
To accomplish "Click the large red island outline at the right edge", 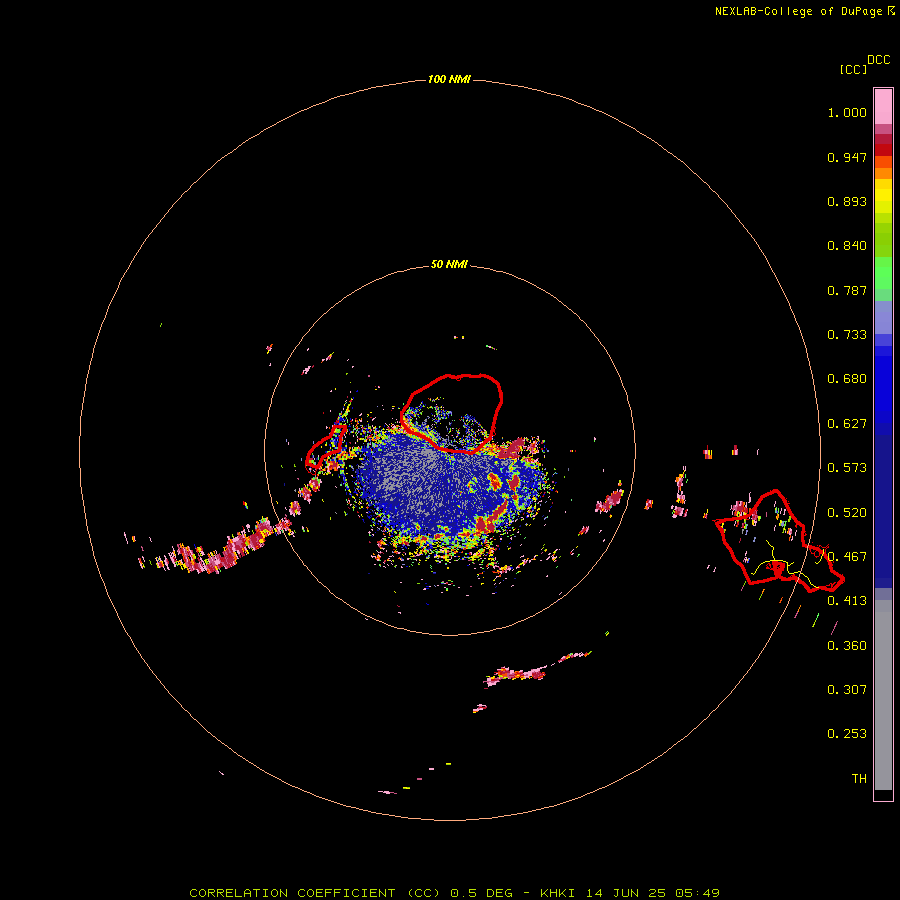I will click(x=779, y=542).
